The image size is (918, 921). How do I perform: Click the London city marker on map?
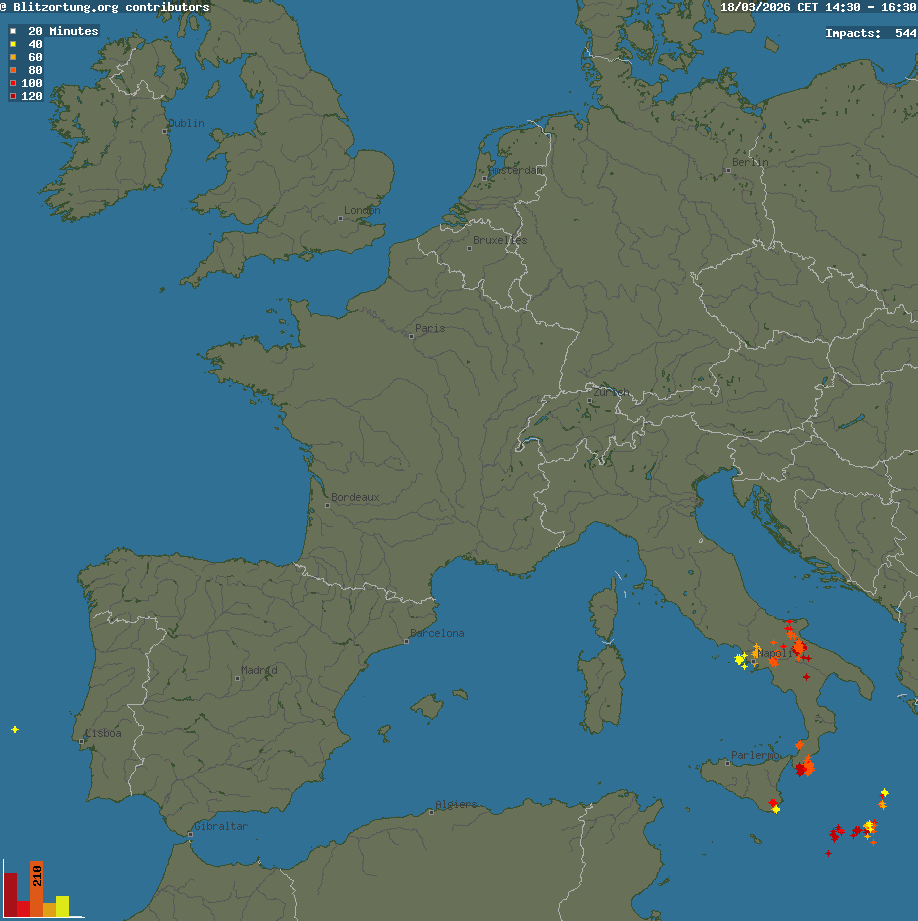click(341, 218)
